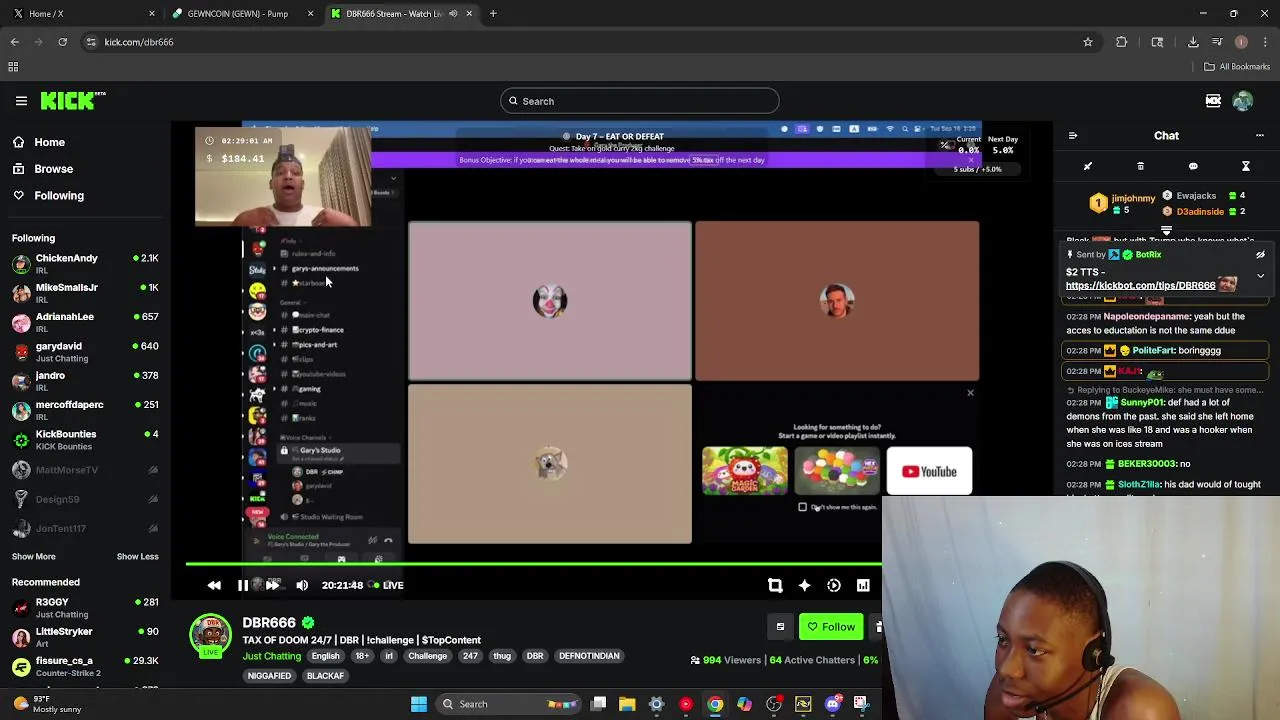
Task: Click the green stream progress bar
Action: 533,565
